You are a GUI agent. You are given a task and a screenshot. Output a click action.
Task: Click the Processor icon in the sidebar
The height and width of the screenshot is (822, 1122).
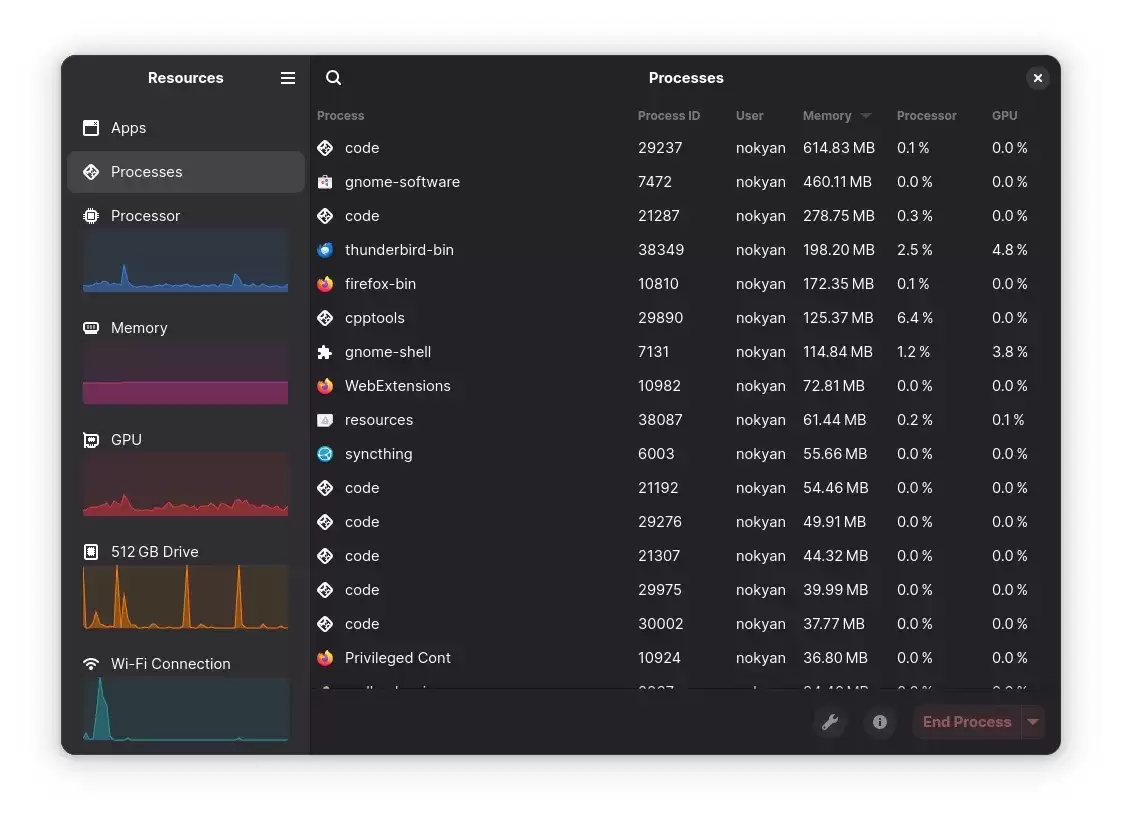91,215
